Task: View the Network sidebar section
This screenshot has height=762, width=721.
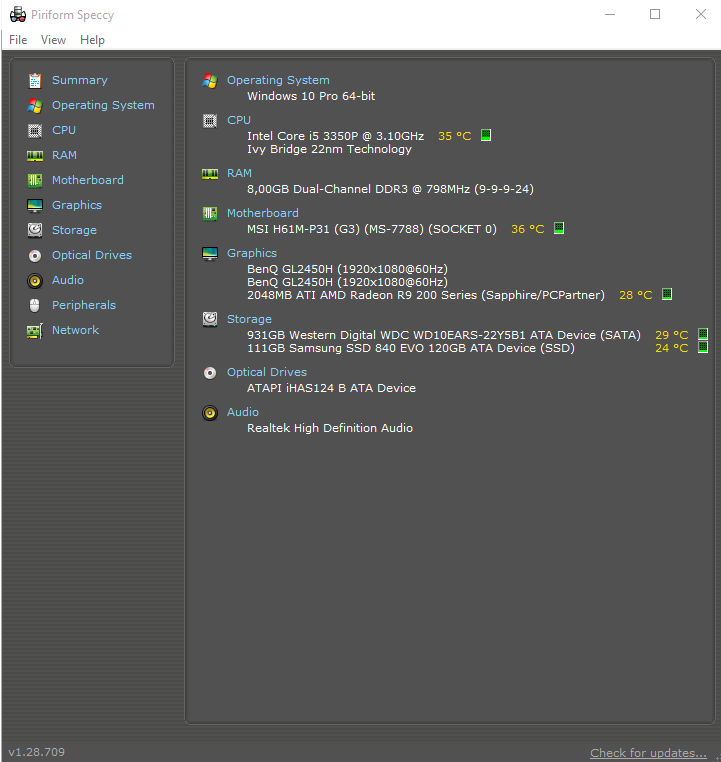Action: point(75,330)
